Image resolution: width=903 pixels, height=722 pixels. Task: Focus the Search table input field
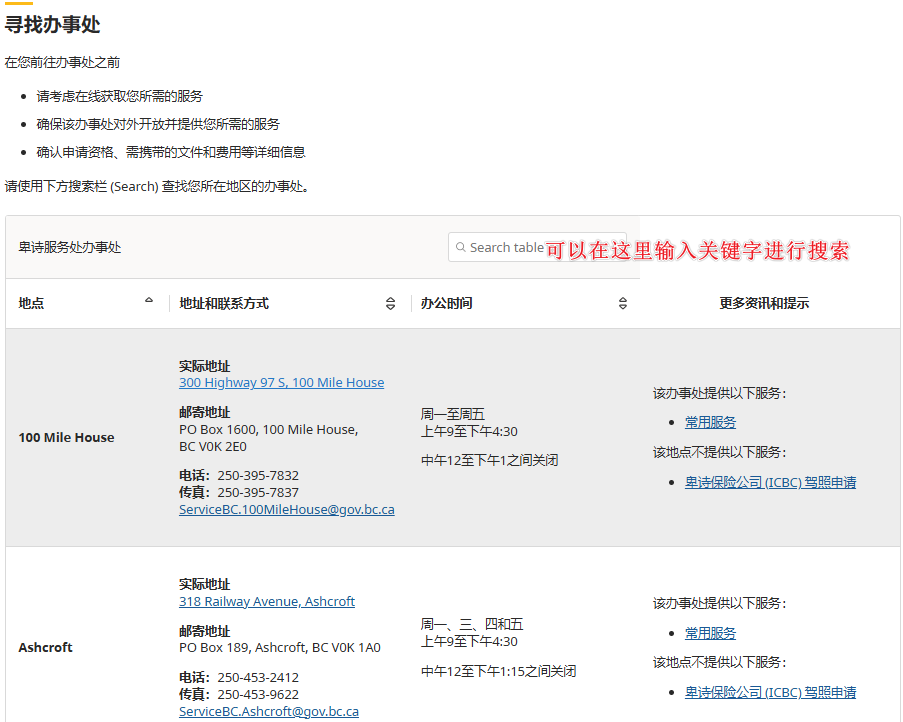pyautogui.click(x=506, y=247)
